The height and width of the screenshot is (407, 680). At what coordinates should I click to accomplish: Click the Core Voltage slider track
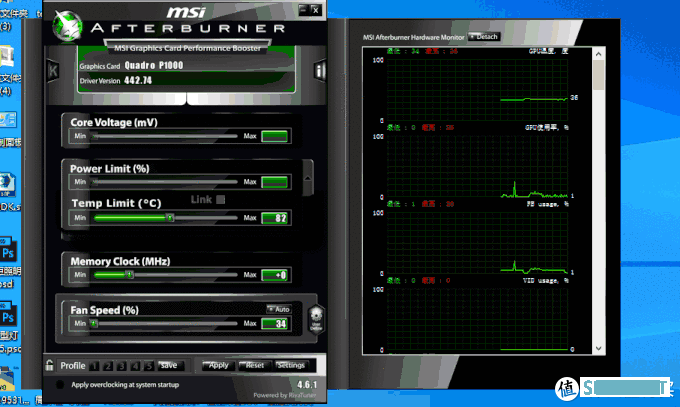165,136
